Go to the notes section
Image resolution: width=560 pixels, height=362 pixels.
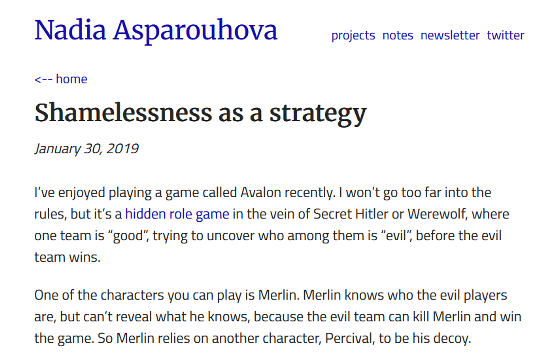398,35
